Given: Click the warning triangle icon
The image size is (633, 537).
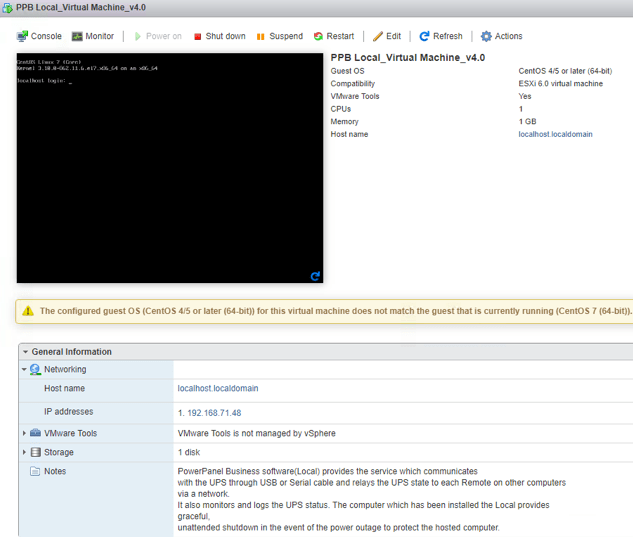Looking at the screenshot, I should tap(28, 311).
